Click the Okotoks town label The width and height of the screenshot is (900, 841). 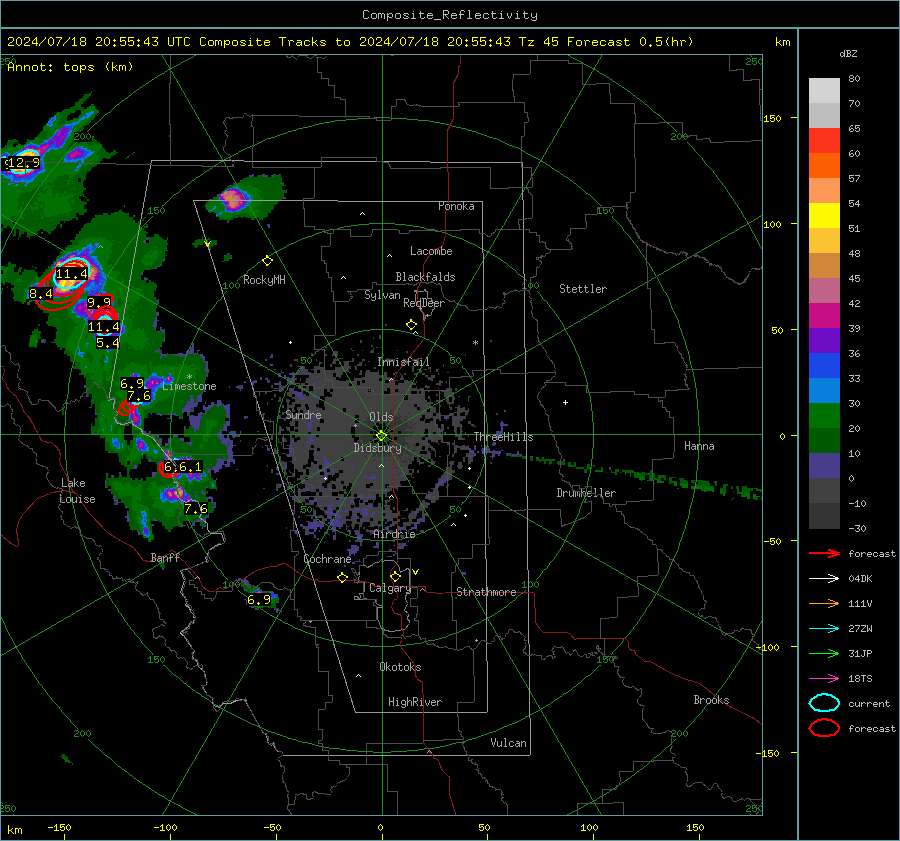400,667
